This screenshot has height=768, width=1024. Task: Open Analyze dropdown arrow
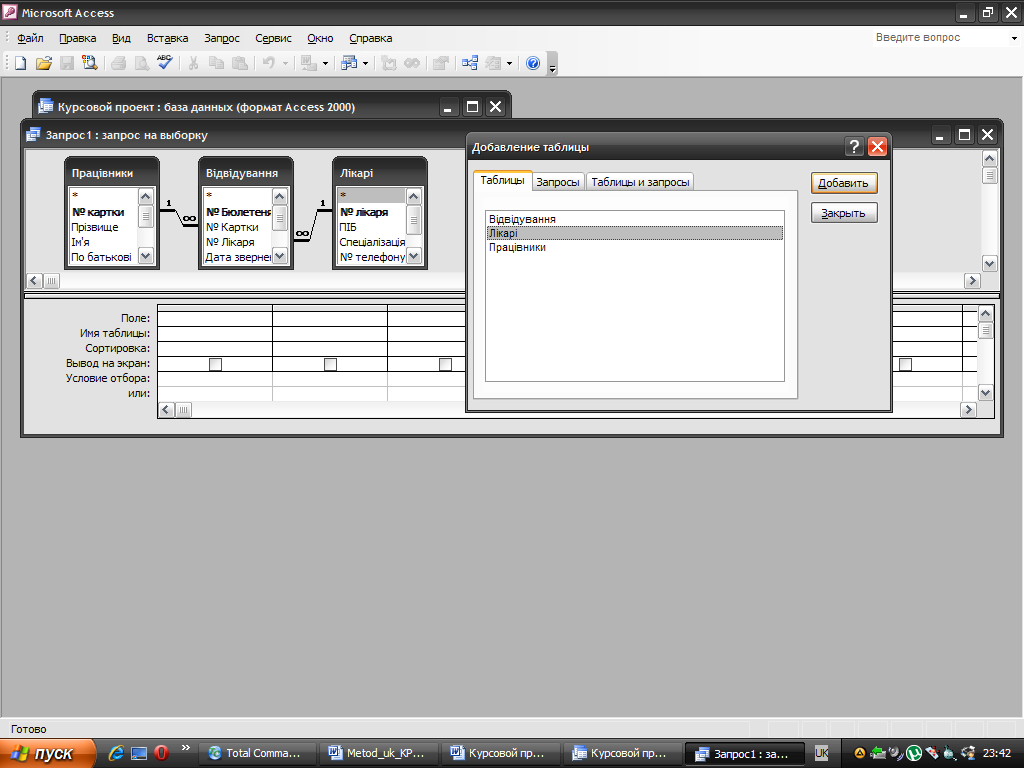click(366, 63)
